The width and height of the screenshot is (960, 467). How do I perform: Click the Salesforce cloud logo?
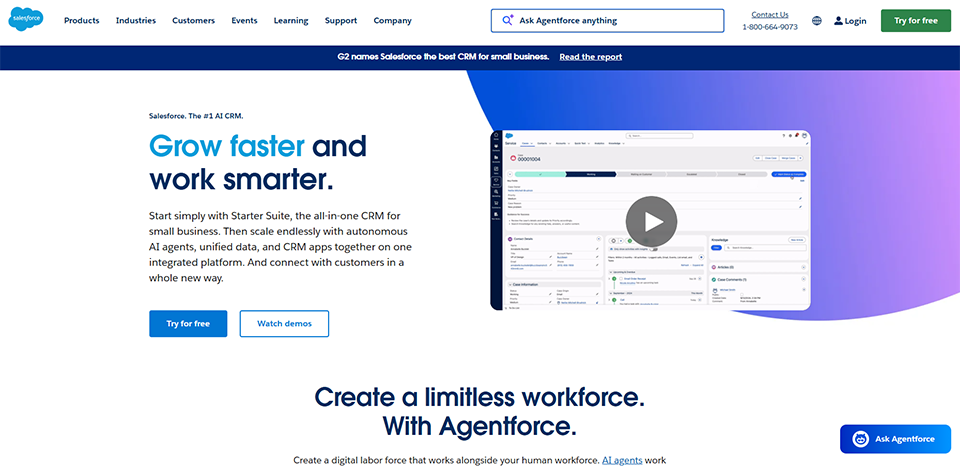point(26,20)
